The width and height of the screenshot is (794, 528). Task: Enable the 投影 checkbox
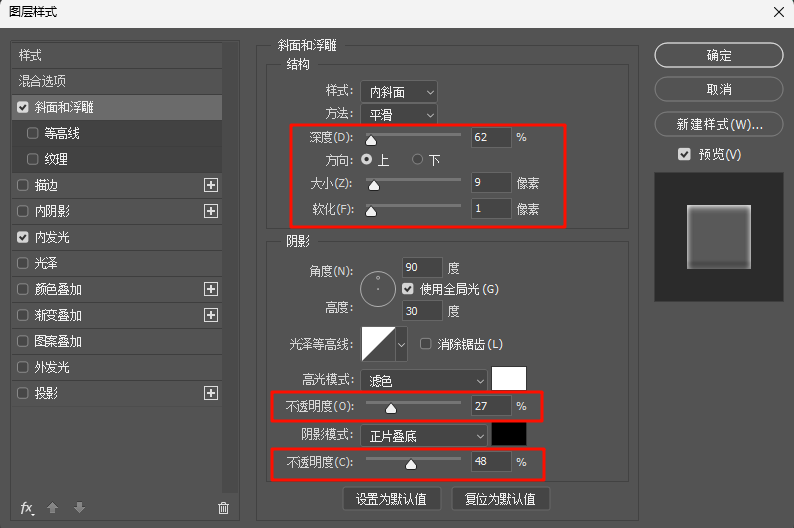pos(23,393)
